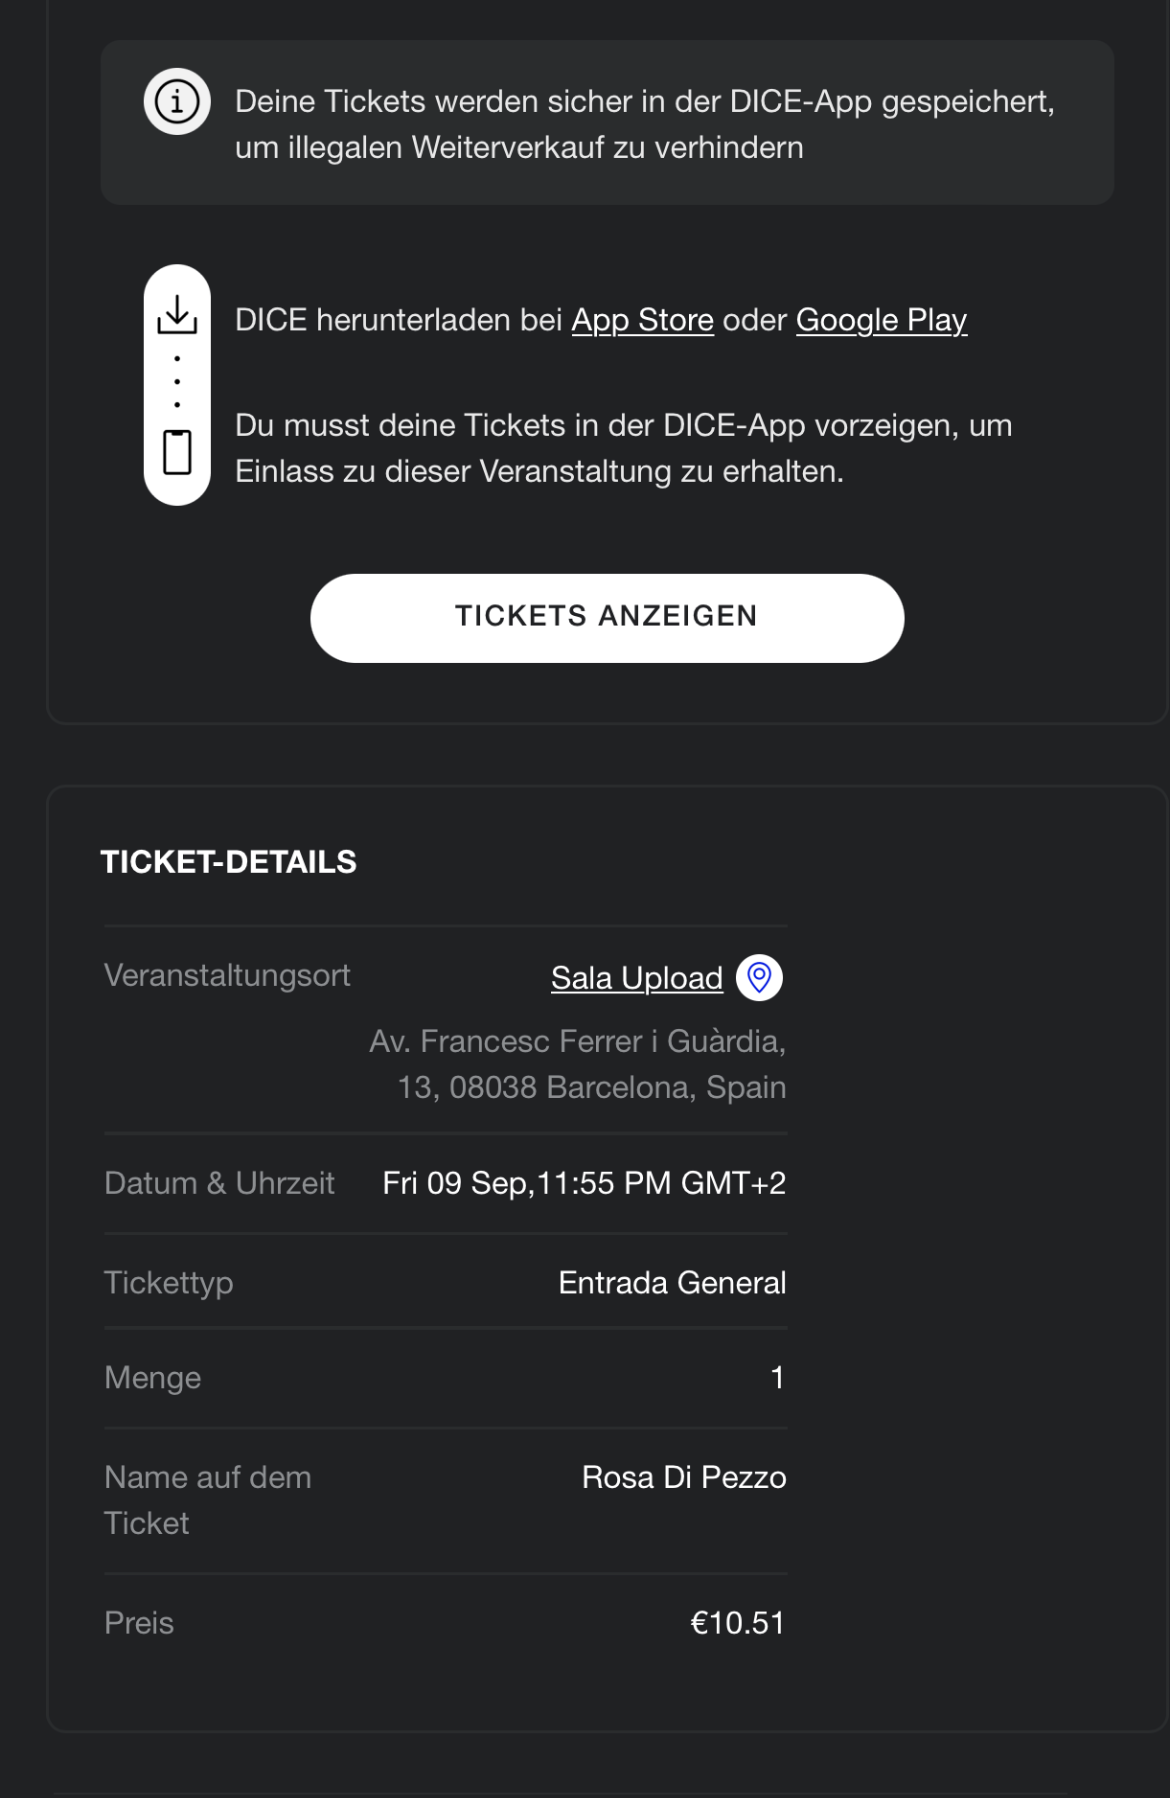Open the Google Play link
The width and height of the screenshot is (1170, 1798).
tap(881, 320)
